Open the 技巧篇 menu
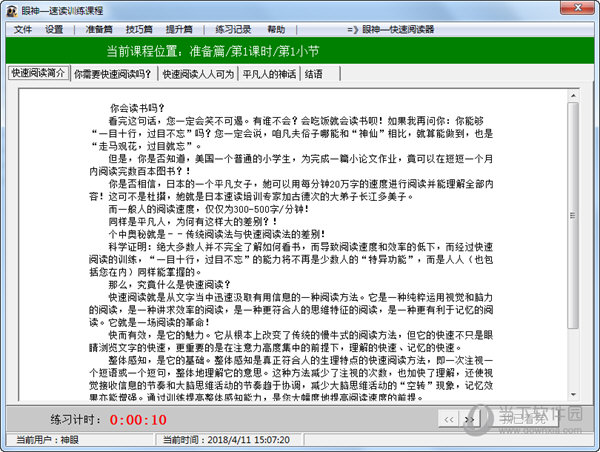Screen dimensions: 600x452 pos(139,29)
